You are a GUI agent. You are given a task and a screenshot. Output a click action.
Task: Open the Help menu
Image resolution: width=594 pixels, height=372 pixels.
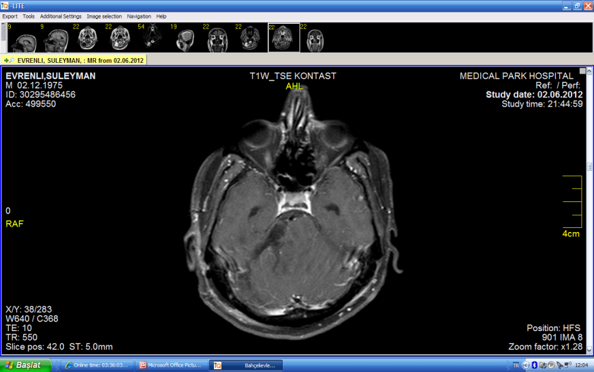pos(161,16)
